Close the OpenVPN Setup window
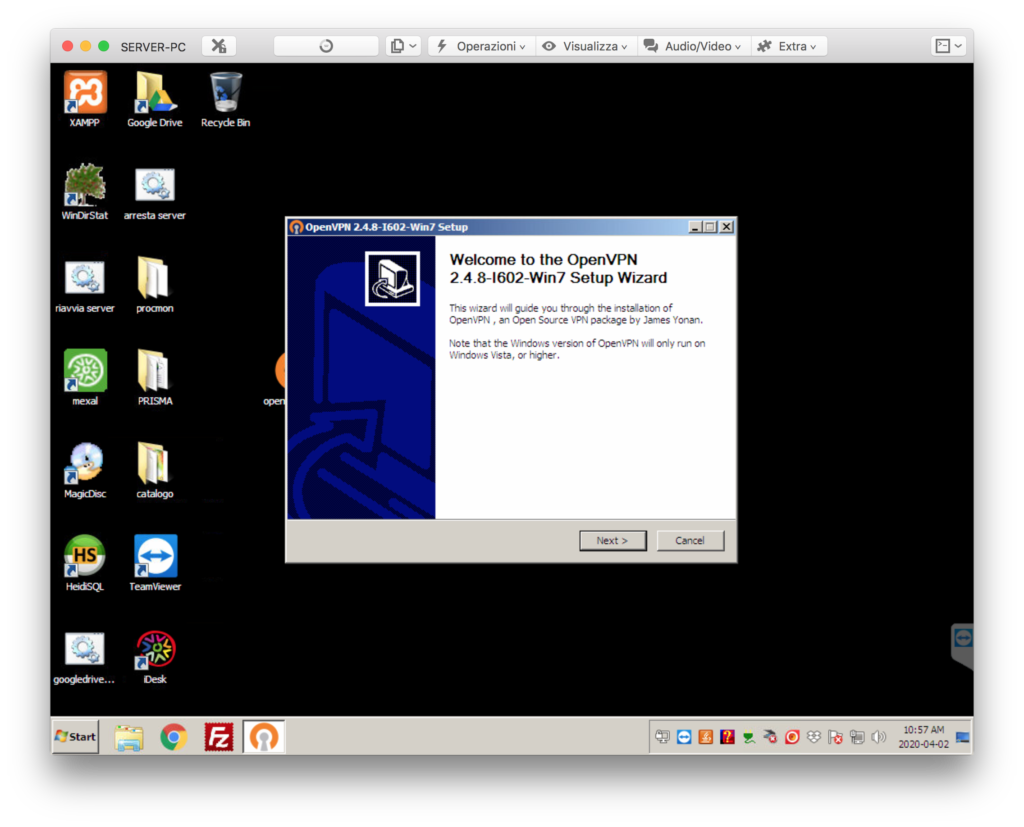1024x827 pixels. [x=726, y=227]
